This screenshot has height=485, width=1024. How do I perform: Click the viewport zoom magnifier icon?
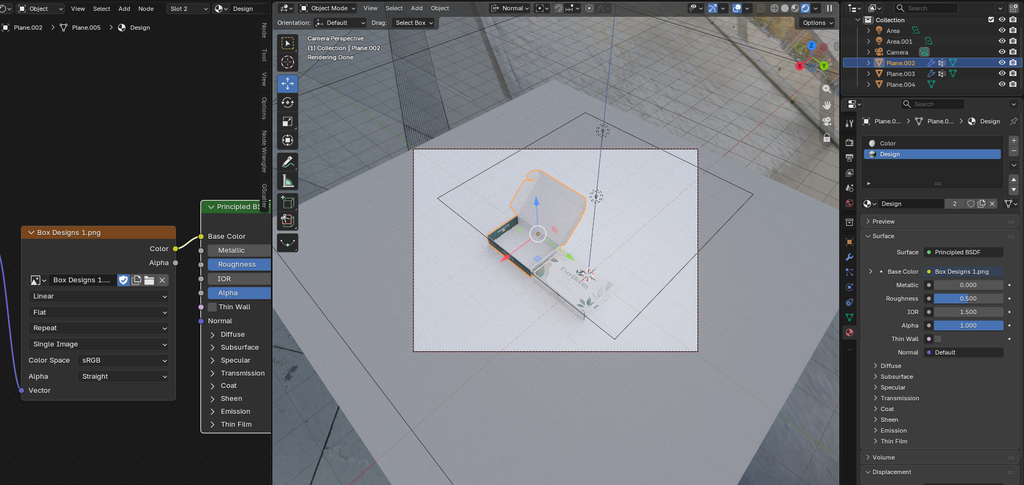tap(827, 89)
